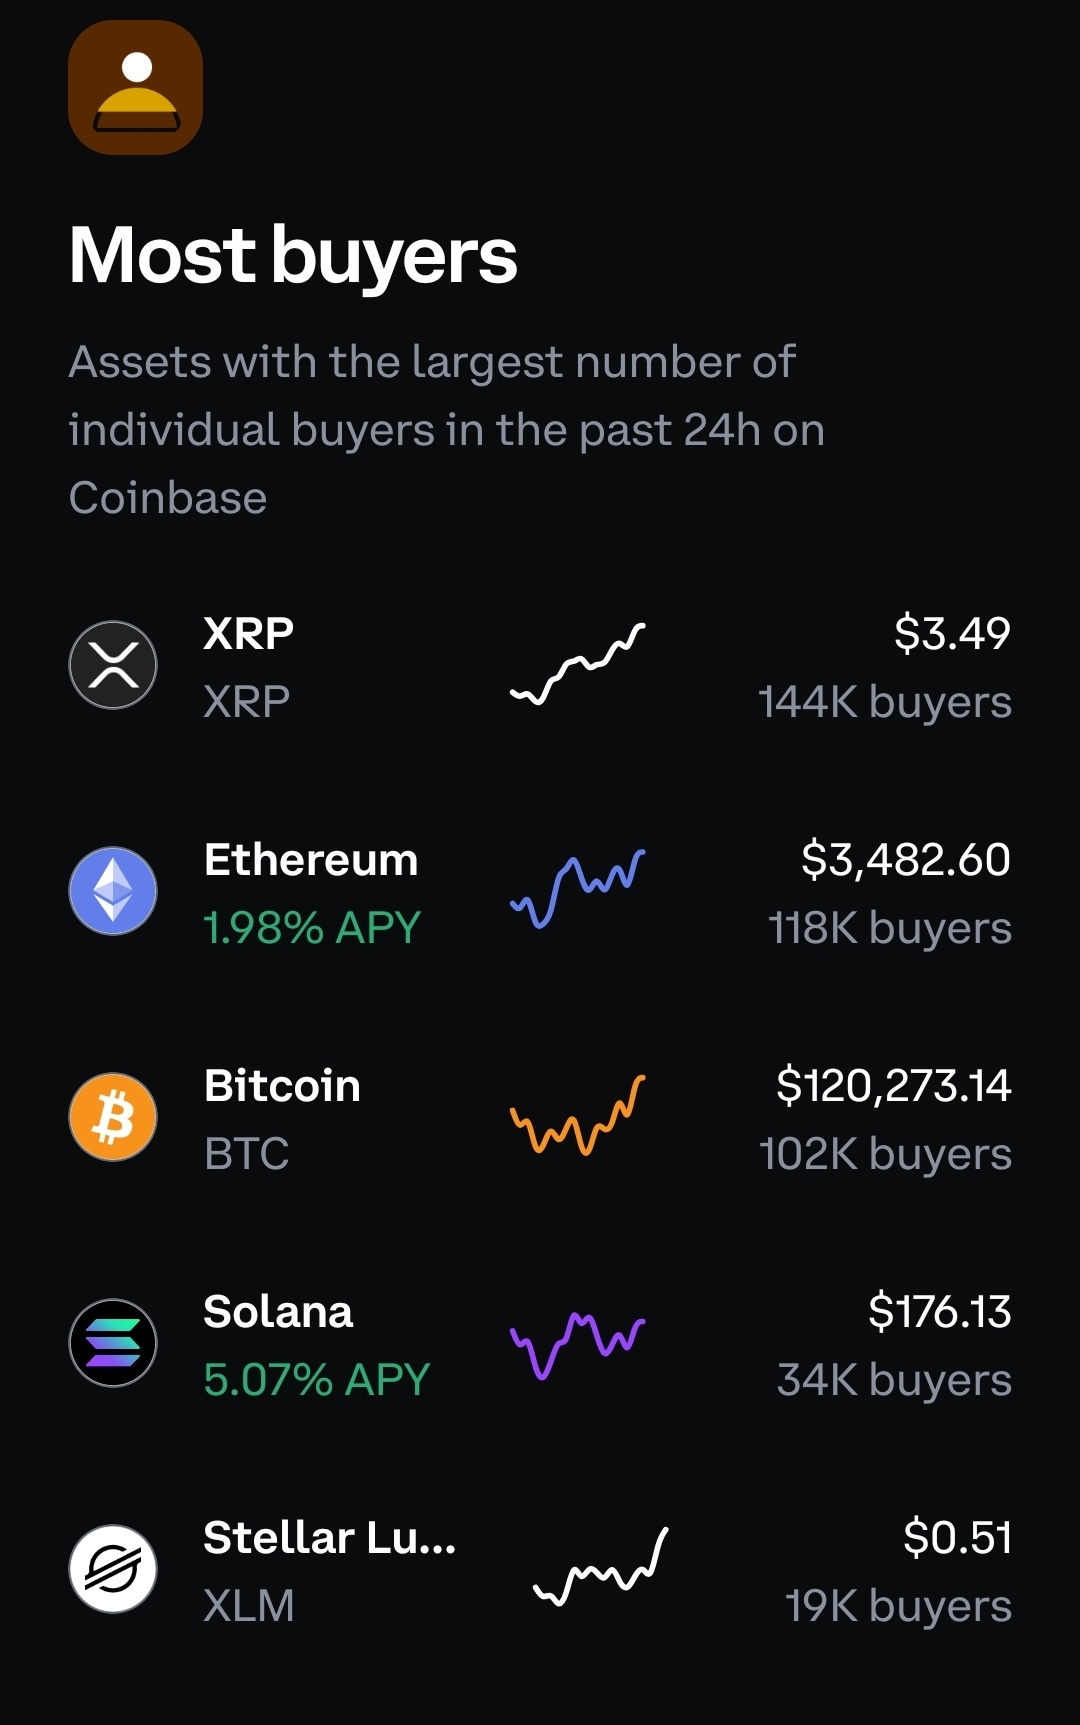Image resolution: width=1080 pixels, height=1725 pixels.
Task: Tap the Solana asset name
Action: click(278, 1311)
